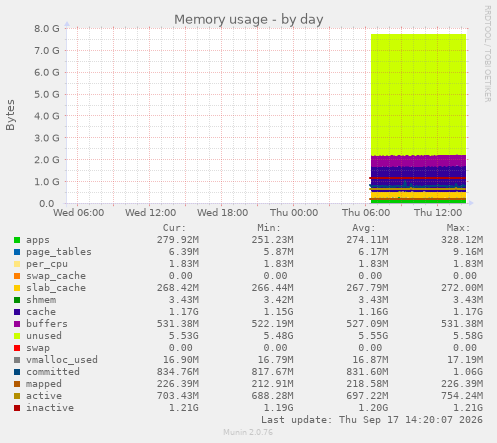
Task: Click the 'Bytes' y-axis label
Action: pyautogui.click(x=10, y=115)
